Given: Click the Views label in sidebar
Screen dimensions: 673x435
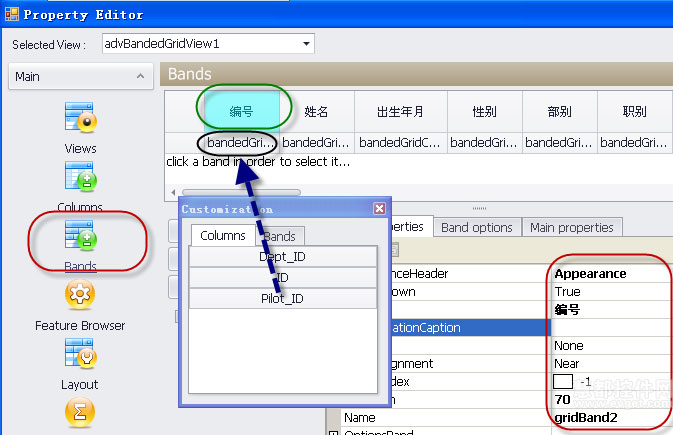Looking at the screenshot, I should (80, 149).
